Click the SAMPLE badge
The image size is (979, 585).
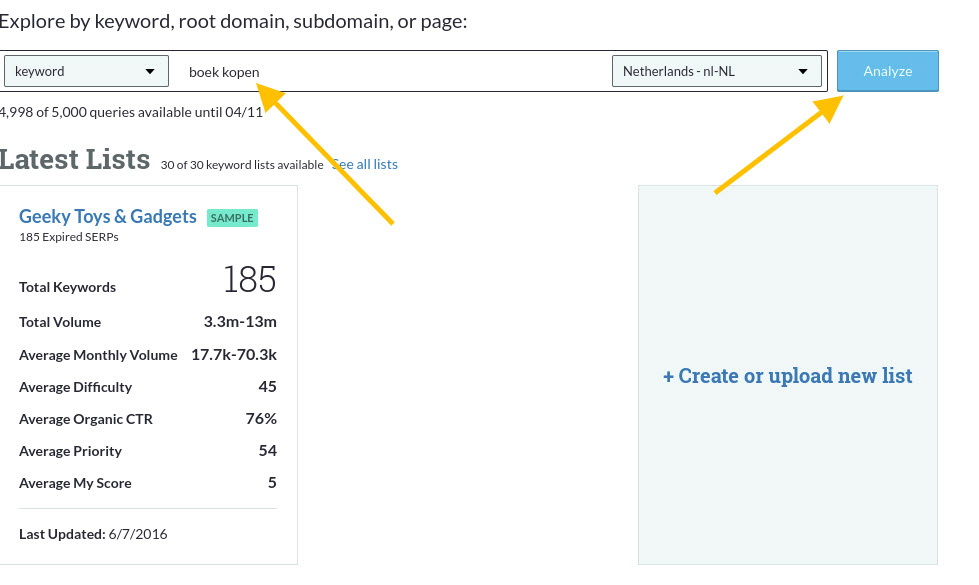click(232, 218)
